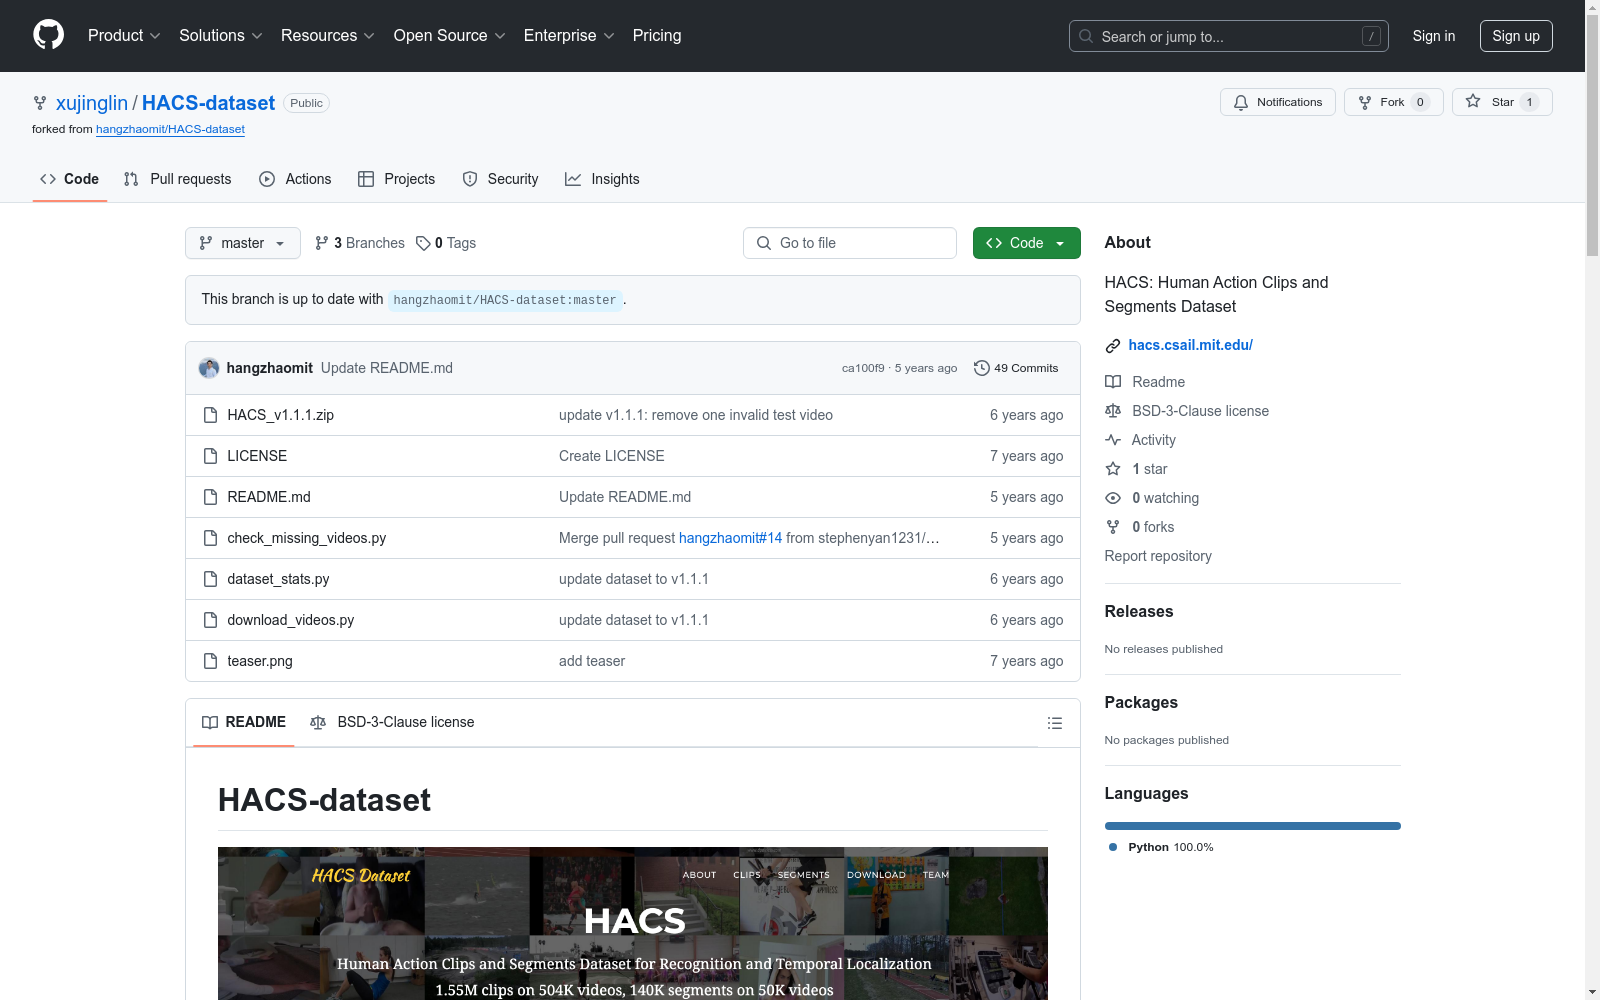Open the Resources dropdown
Screen dimensions: 1600x1000
pos(328,36)
